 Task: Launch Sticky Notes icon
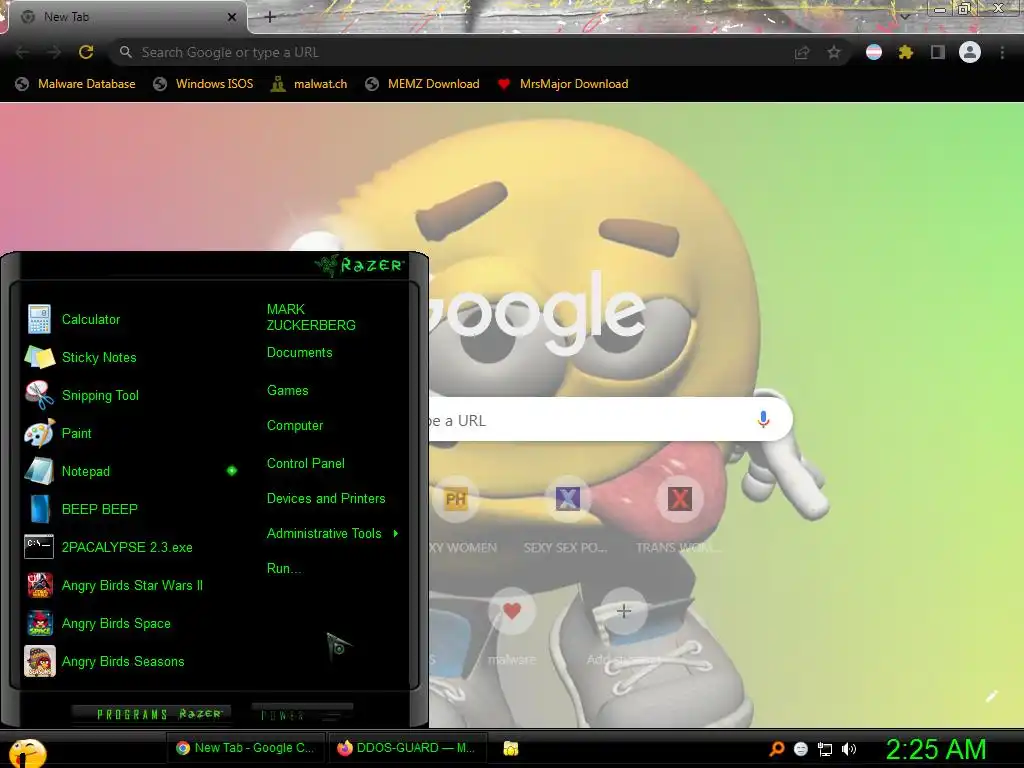click(x=39, y=357)
